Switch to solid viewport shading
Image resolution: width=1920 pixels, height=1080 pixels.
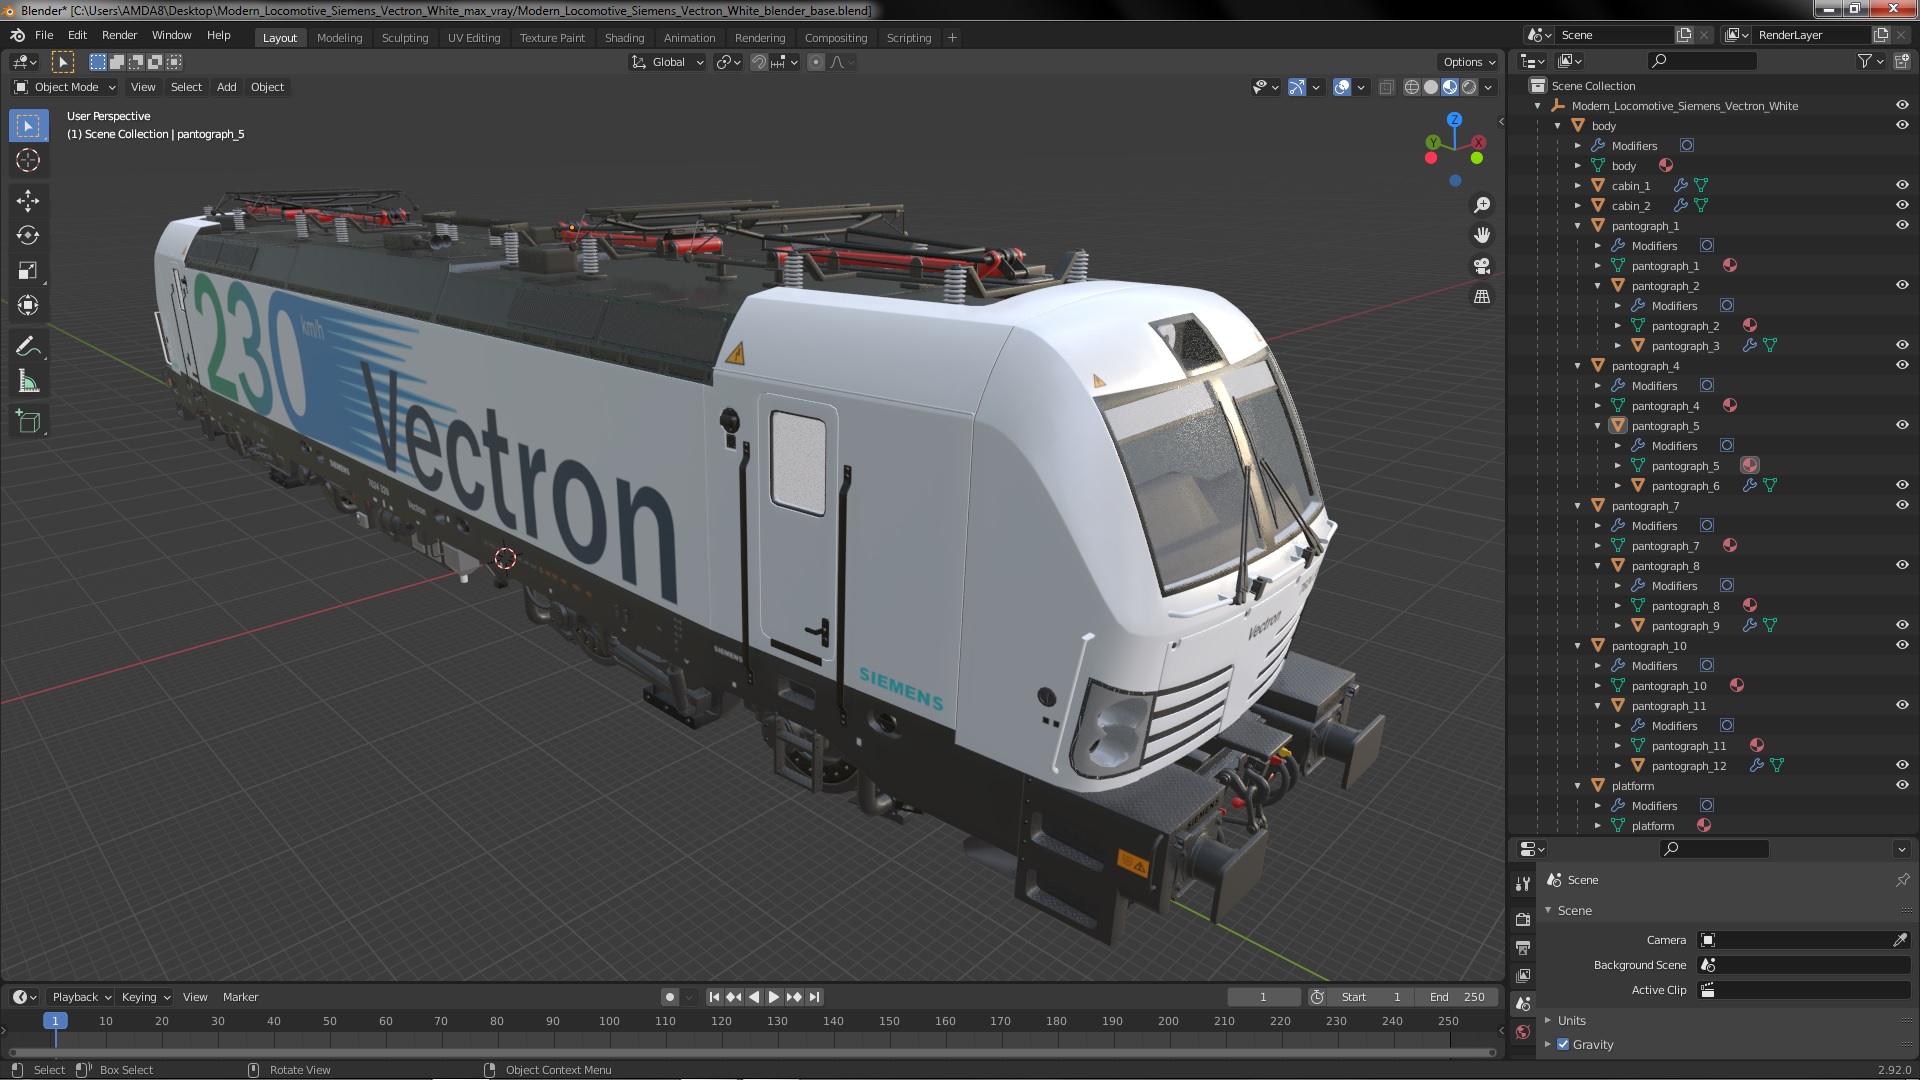point(1431,87)
